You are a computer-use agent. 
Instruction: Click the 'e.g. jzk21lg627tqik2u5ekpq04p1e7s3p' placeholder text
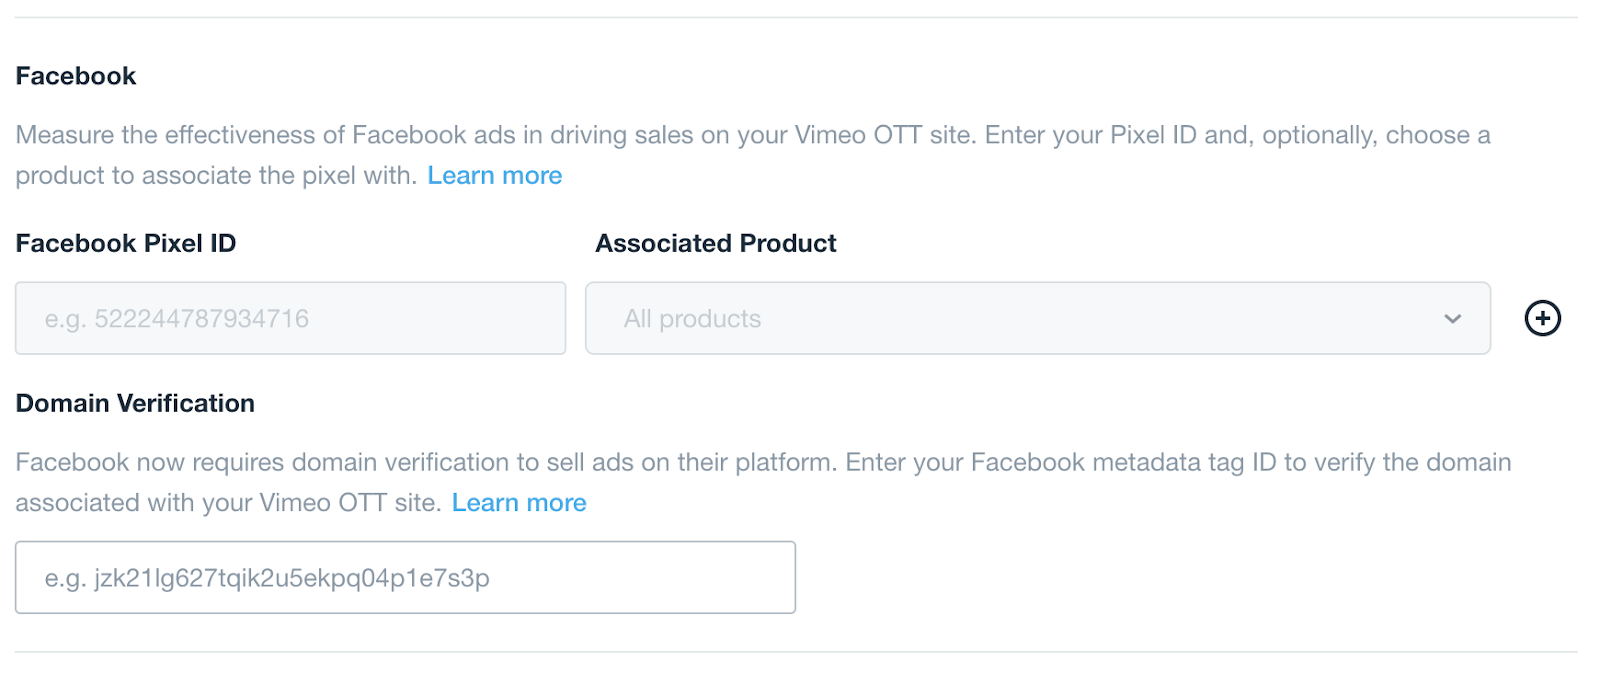pos(267,578)
